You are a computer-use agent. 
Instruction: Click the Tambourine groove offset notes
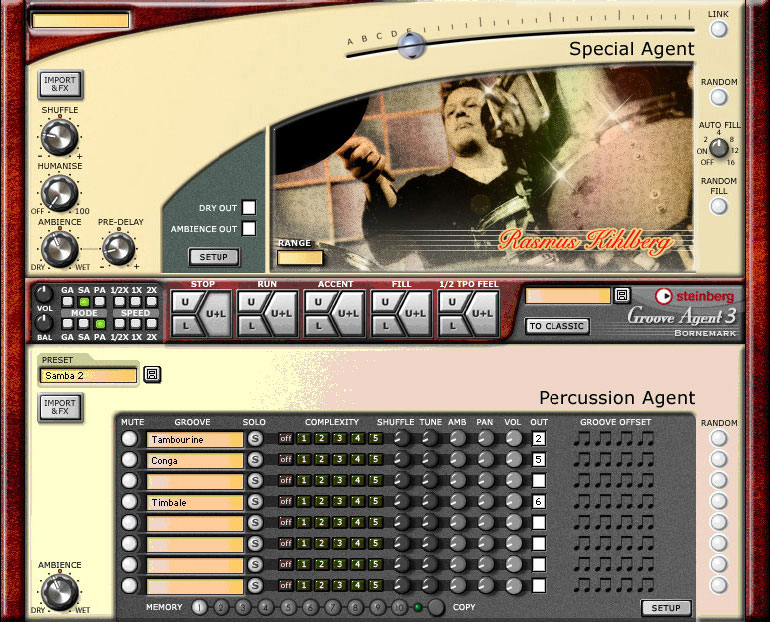pyautogui.click(x=614, y=438)
